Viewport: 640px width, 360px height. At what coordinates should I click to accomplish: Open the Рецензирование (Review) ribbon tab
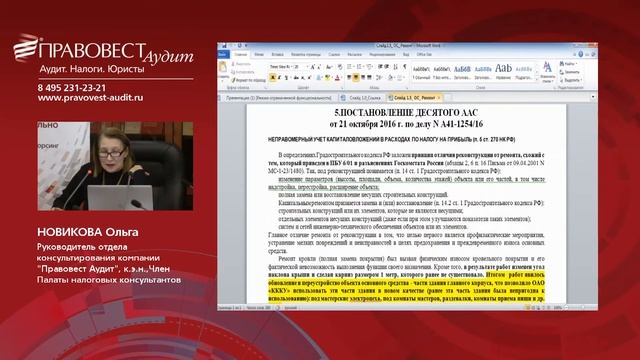382,54
